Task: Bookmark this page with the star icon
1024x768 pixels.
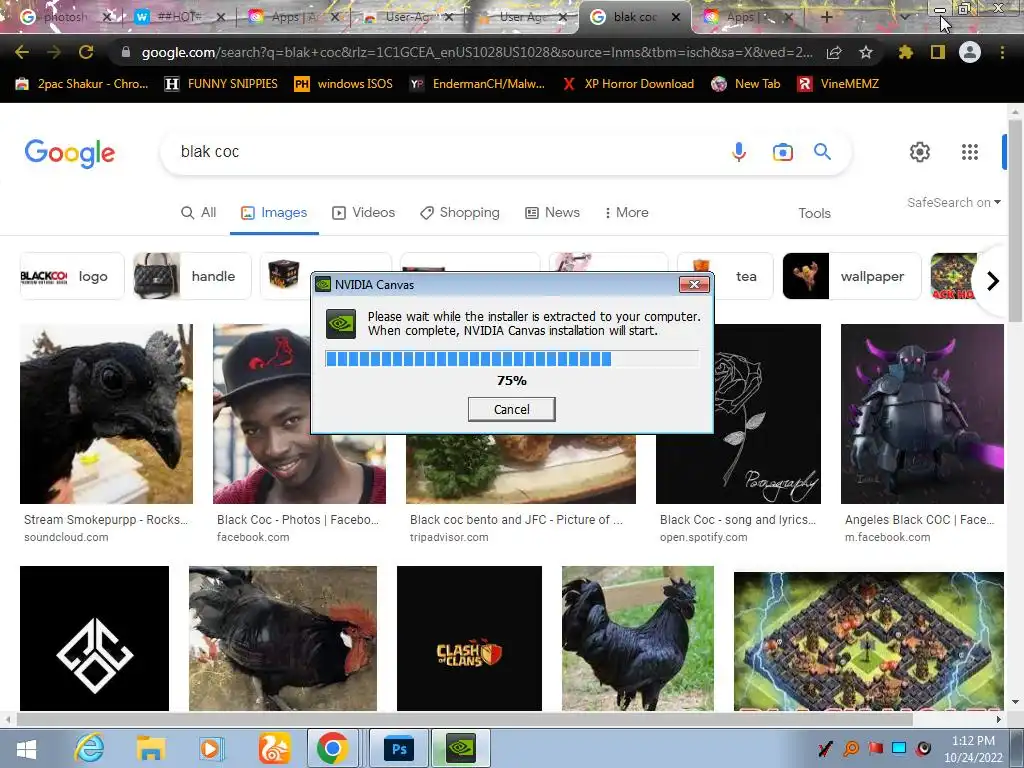Action: 866,52
